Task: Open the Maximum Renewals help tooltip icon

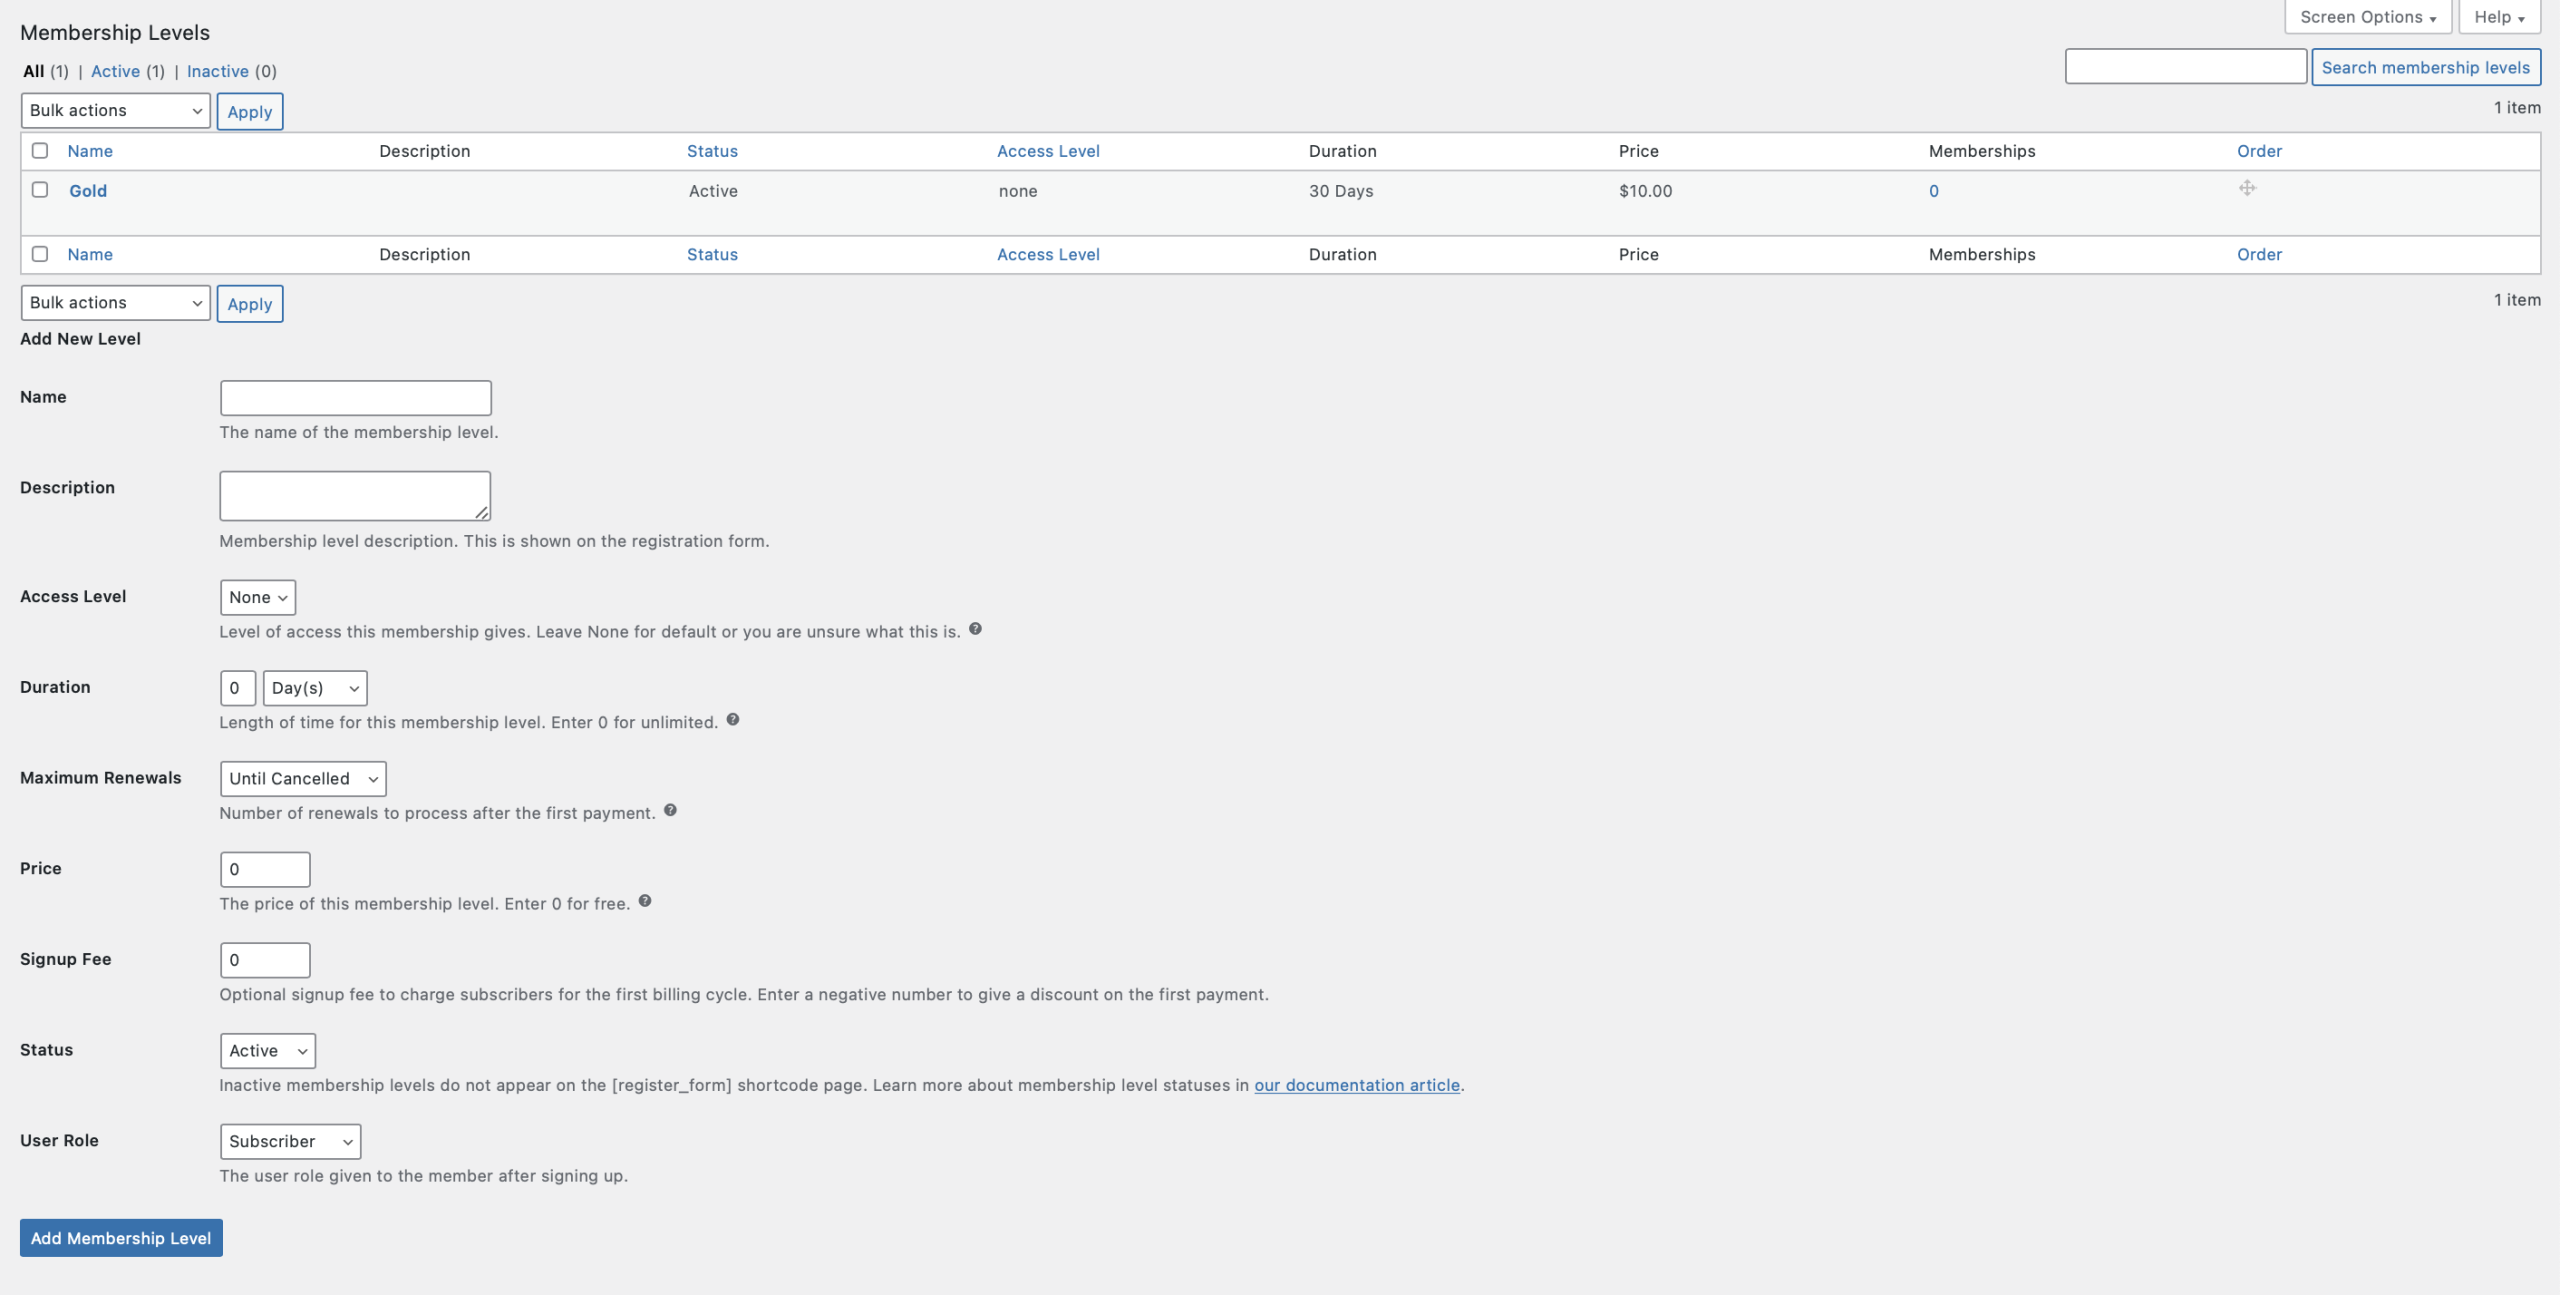Action: pyautogui.click(x=670, y=811)
